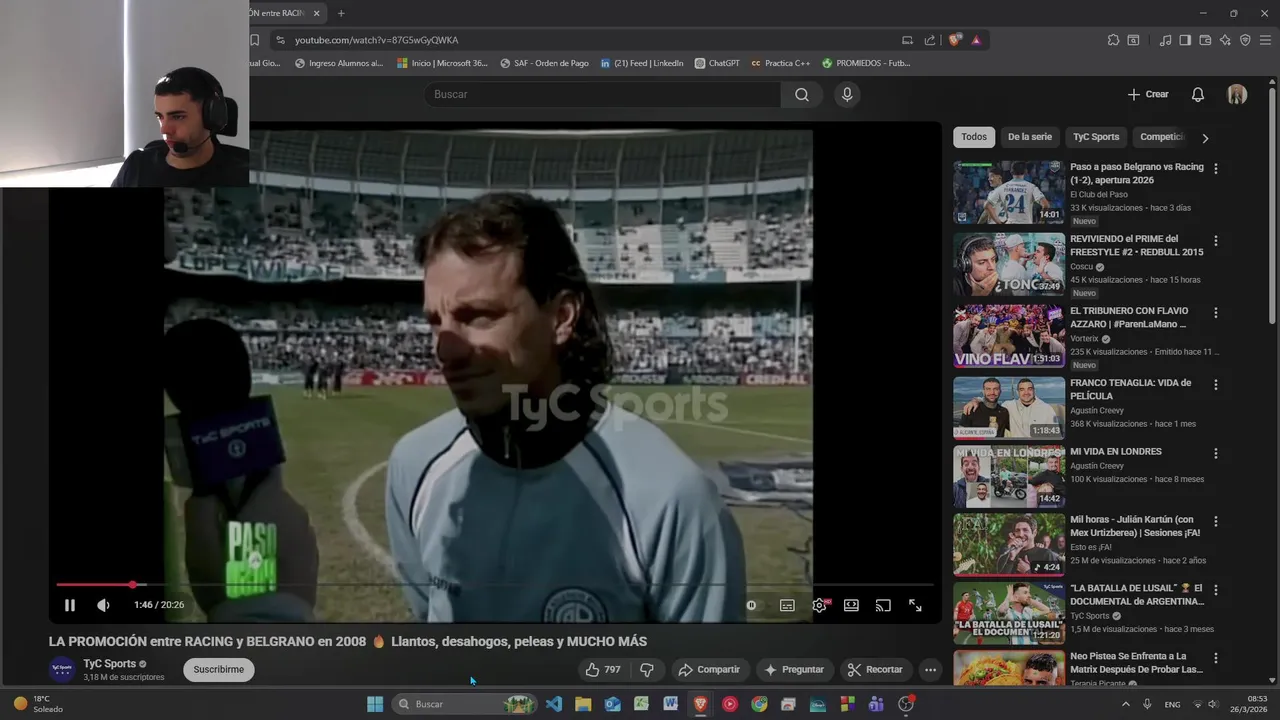Cast the video to a TV
Image resolution: width=1280 pixels, height=720 pixels.
click(x=883, y=605)
